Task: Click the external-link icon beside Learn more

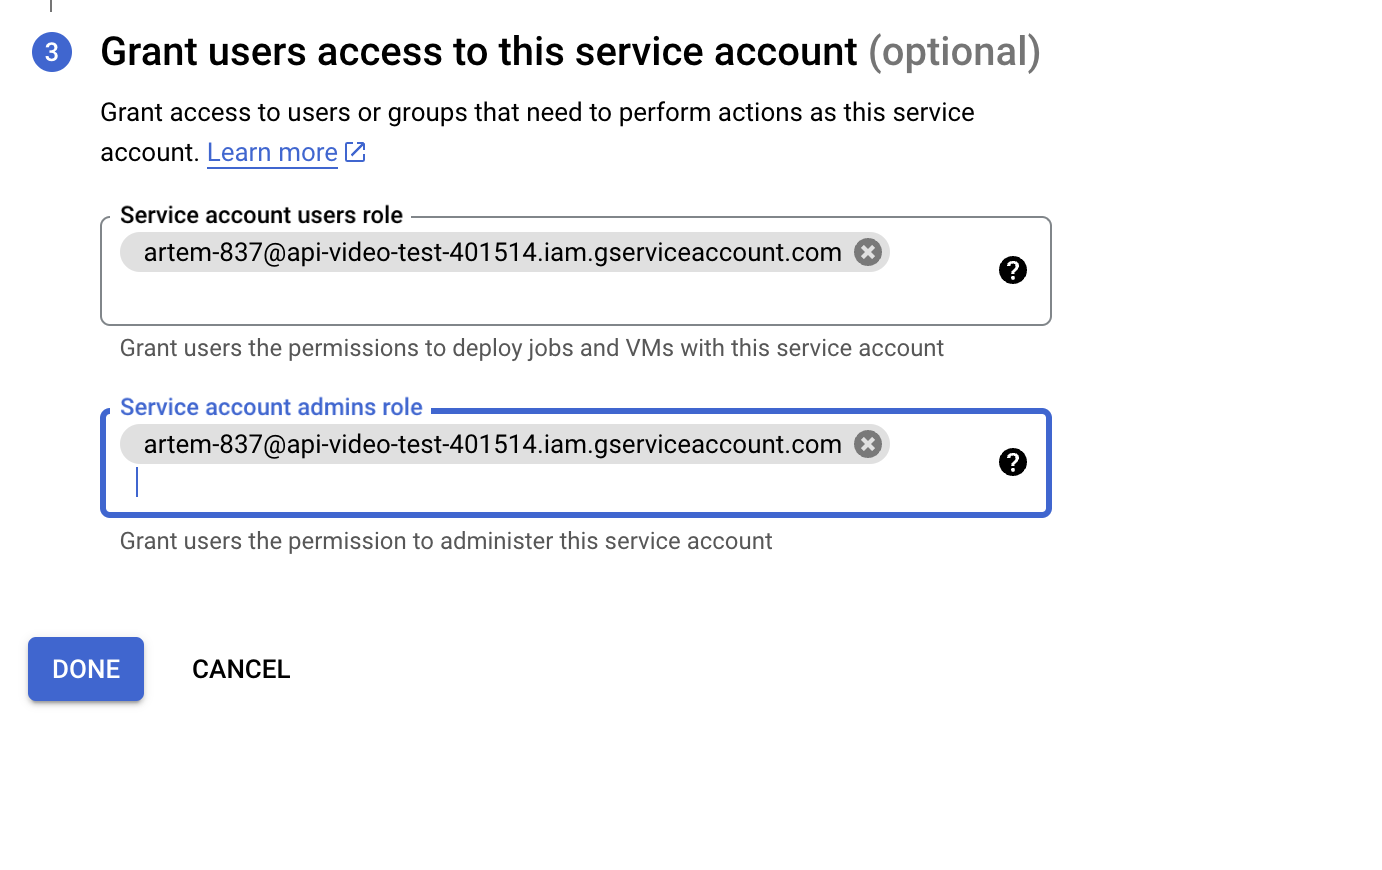Action: [355, 152]
